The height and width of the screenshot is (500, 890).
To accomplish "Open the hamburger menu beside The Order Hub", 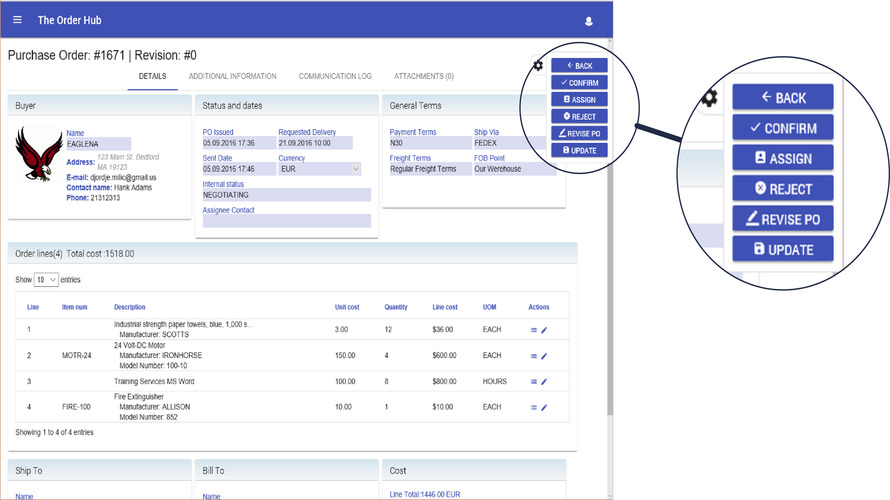I will click(18, 20).
